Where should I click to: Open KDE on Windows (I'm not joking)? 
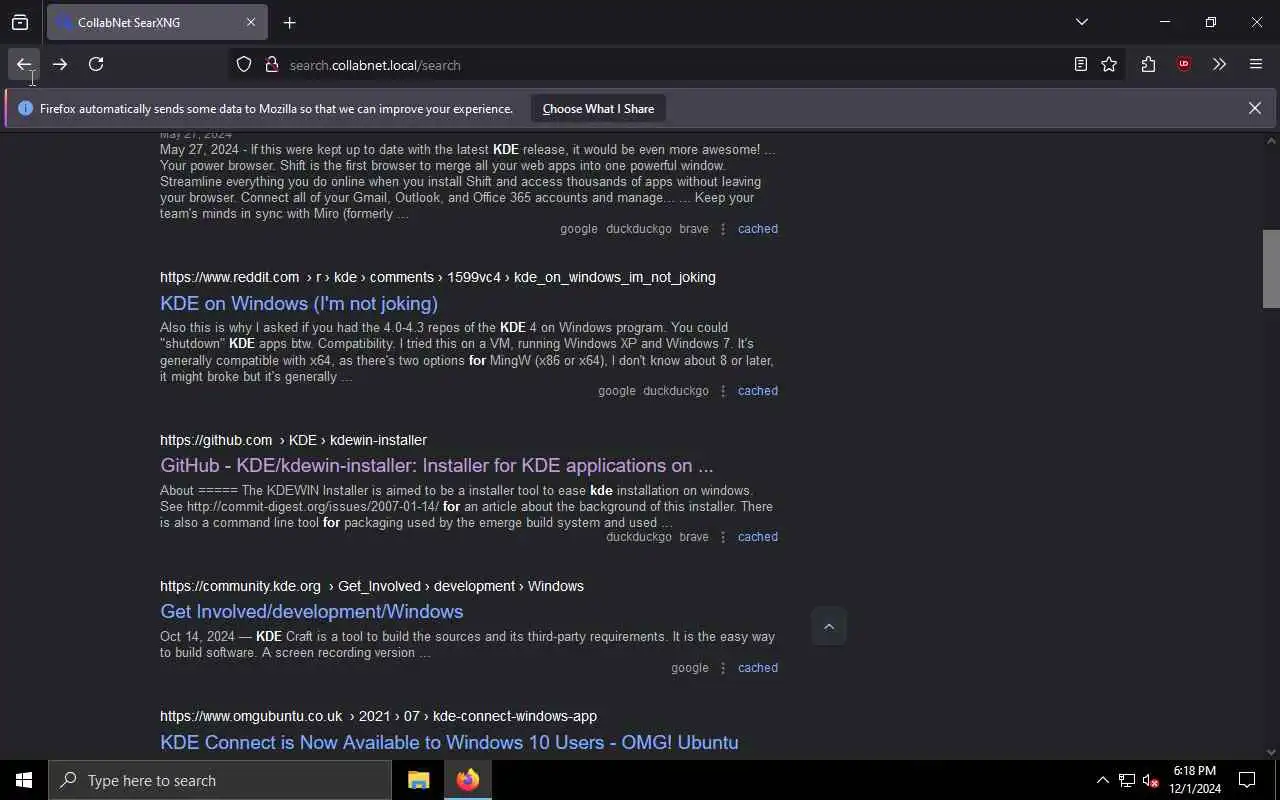[299, 303]
